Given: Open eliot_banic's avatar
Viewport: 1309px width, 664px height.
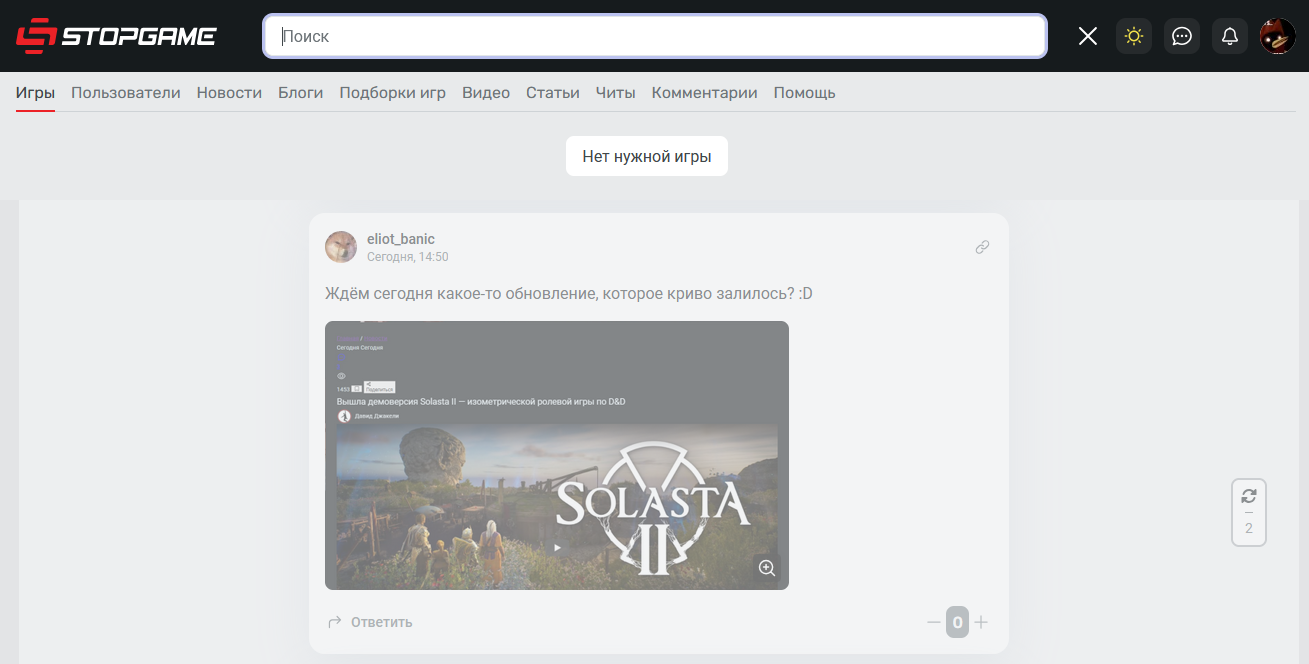Looking at the screenshot, I should 341,247.
